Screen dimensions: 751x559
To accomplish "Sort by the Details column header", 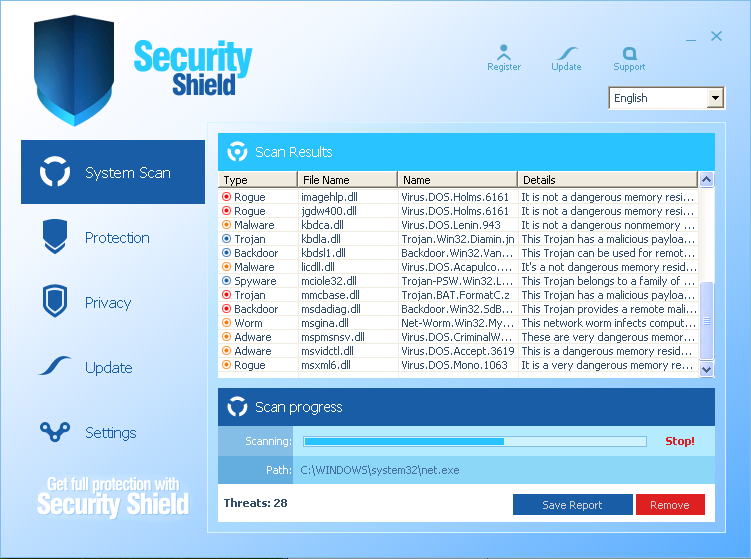I will pos(607,180).
